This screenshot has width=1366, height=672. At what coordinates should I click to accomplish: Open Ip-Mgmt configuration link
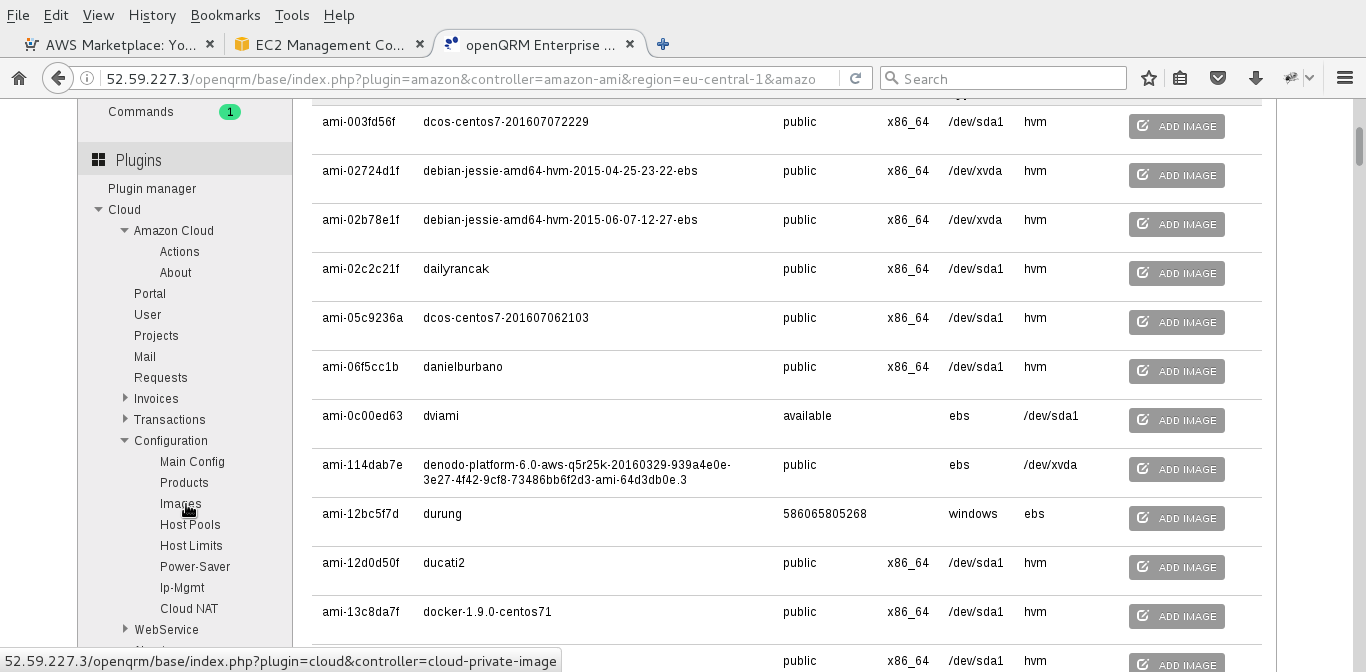click(x=182, y=588)
